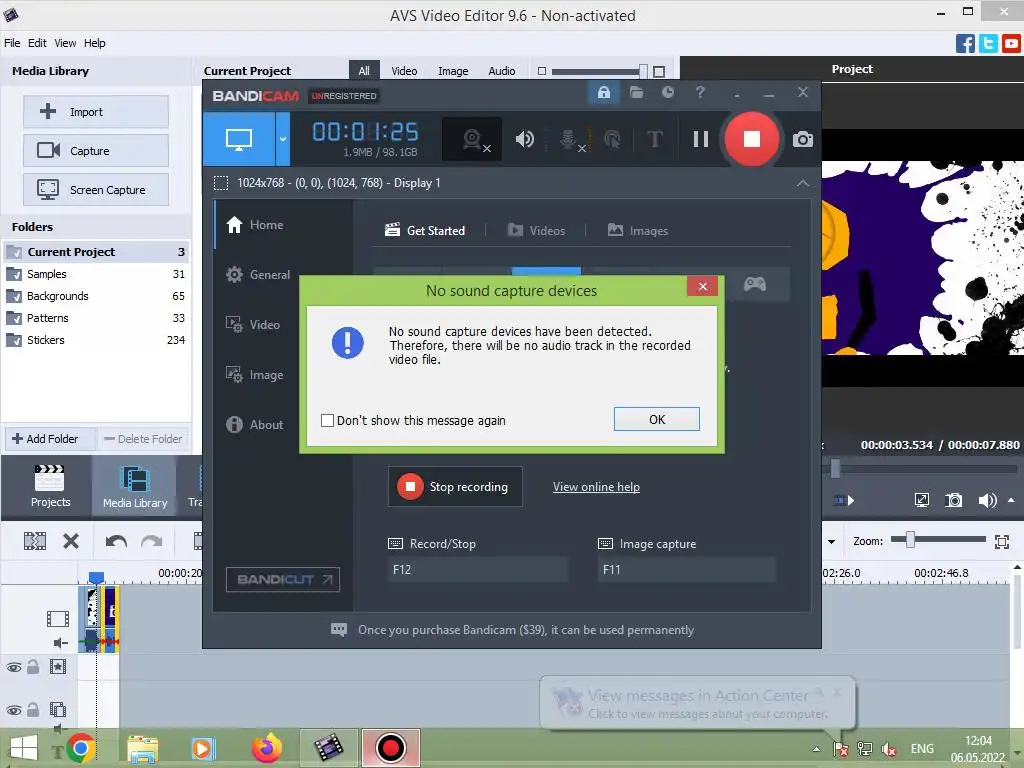Toggle Bandicam mouse click effect icon
The width and height of the screenshot is (1024, 768).
click(x=612, y=139)
